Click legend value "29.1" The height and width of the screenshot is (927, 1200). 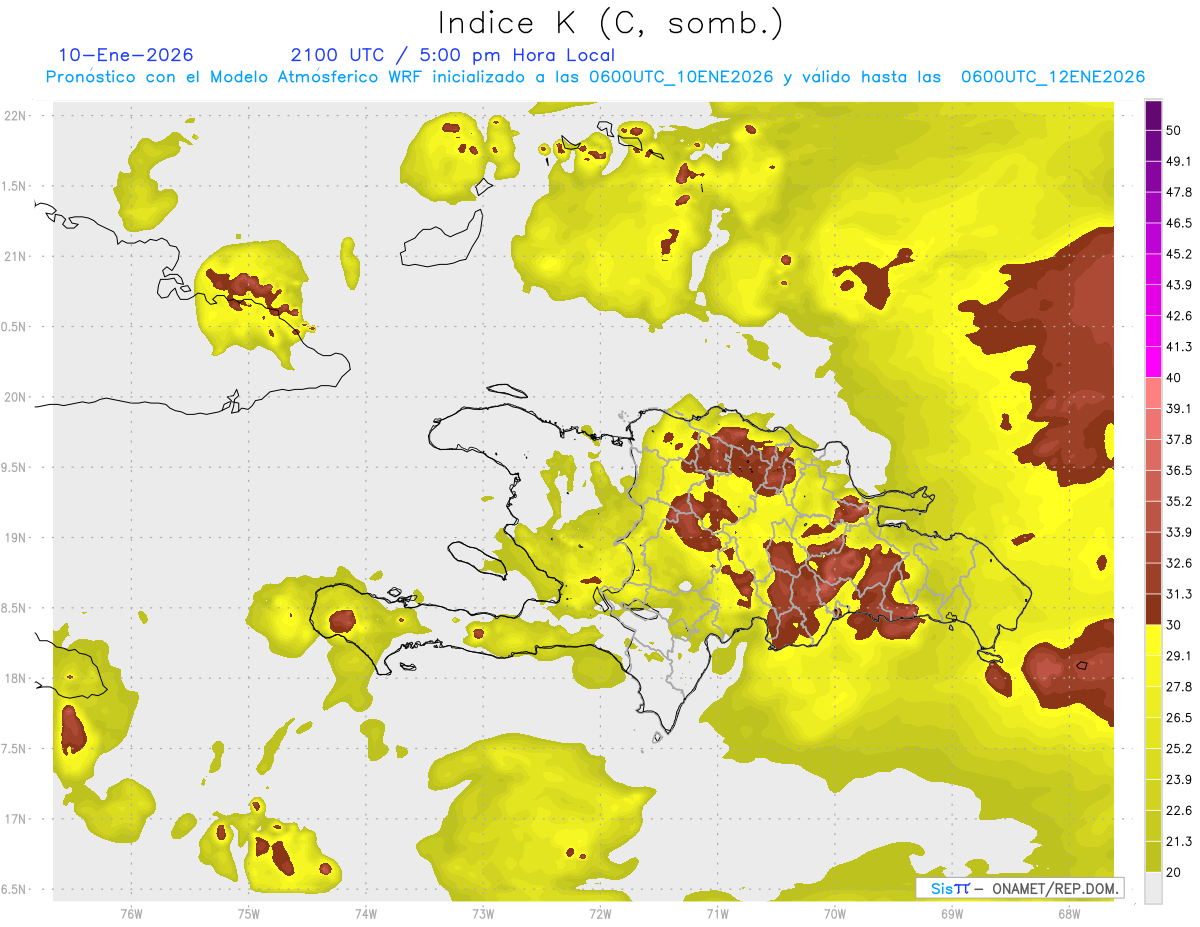point(1179,656)
